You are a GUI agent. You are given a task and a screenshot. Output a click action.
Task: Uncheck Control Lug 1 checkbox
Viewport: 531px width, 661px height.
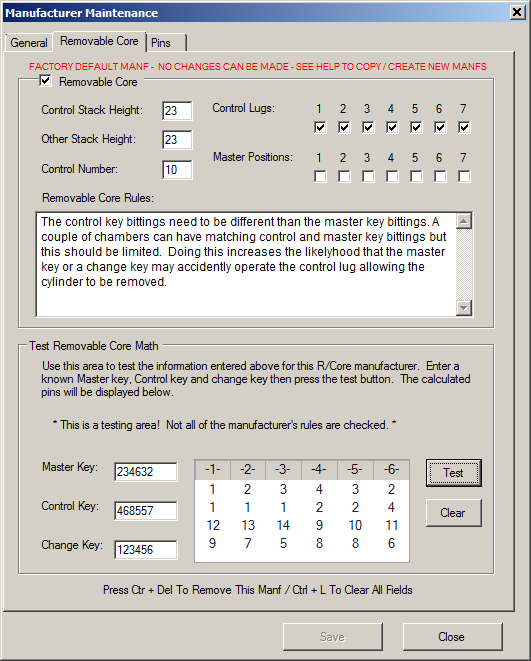click(320, 127)
